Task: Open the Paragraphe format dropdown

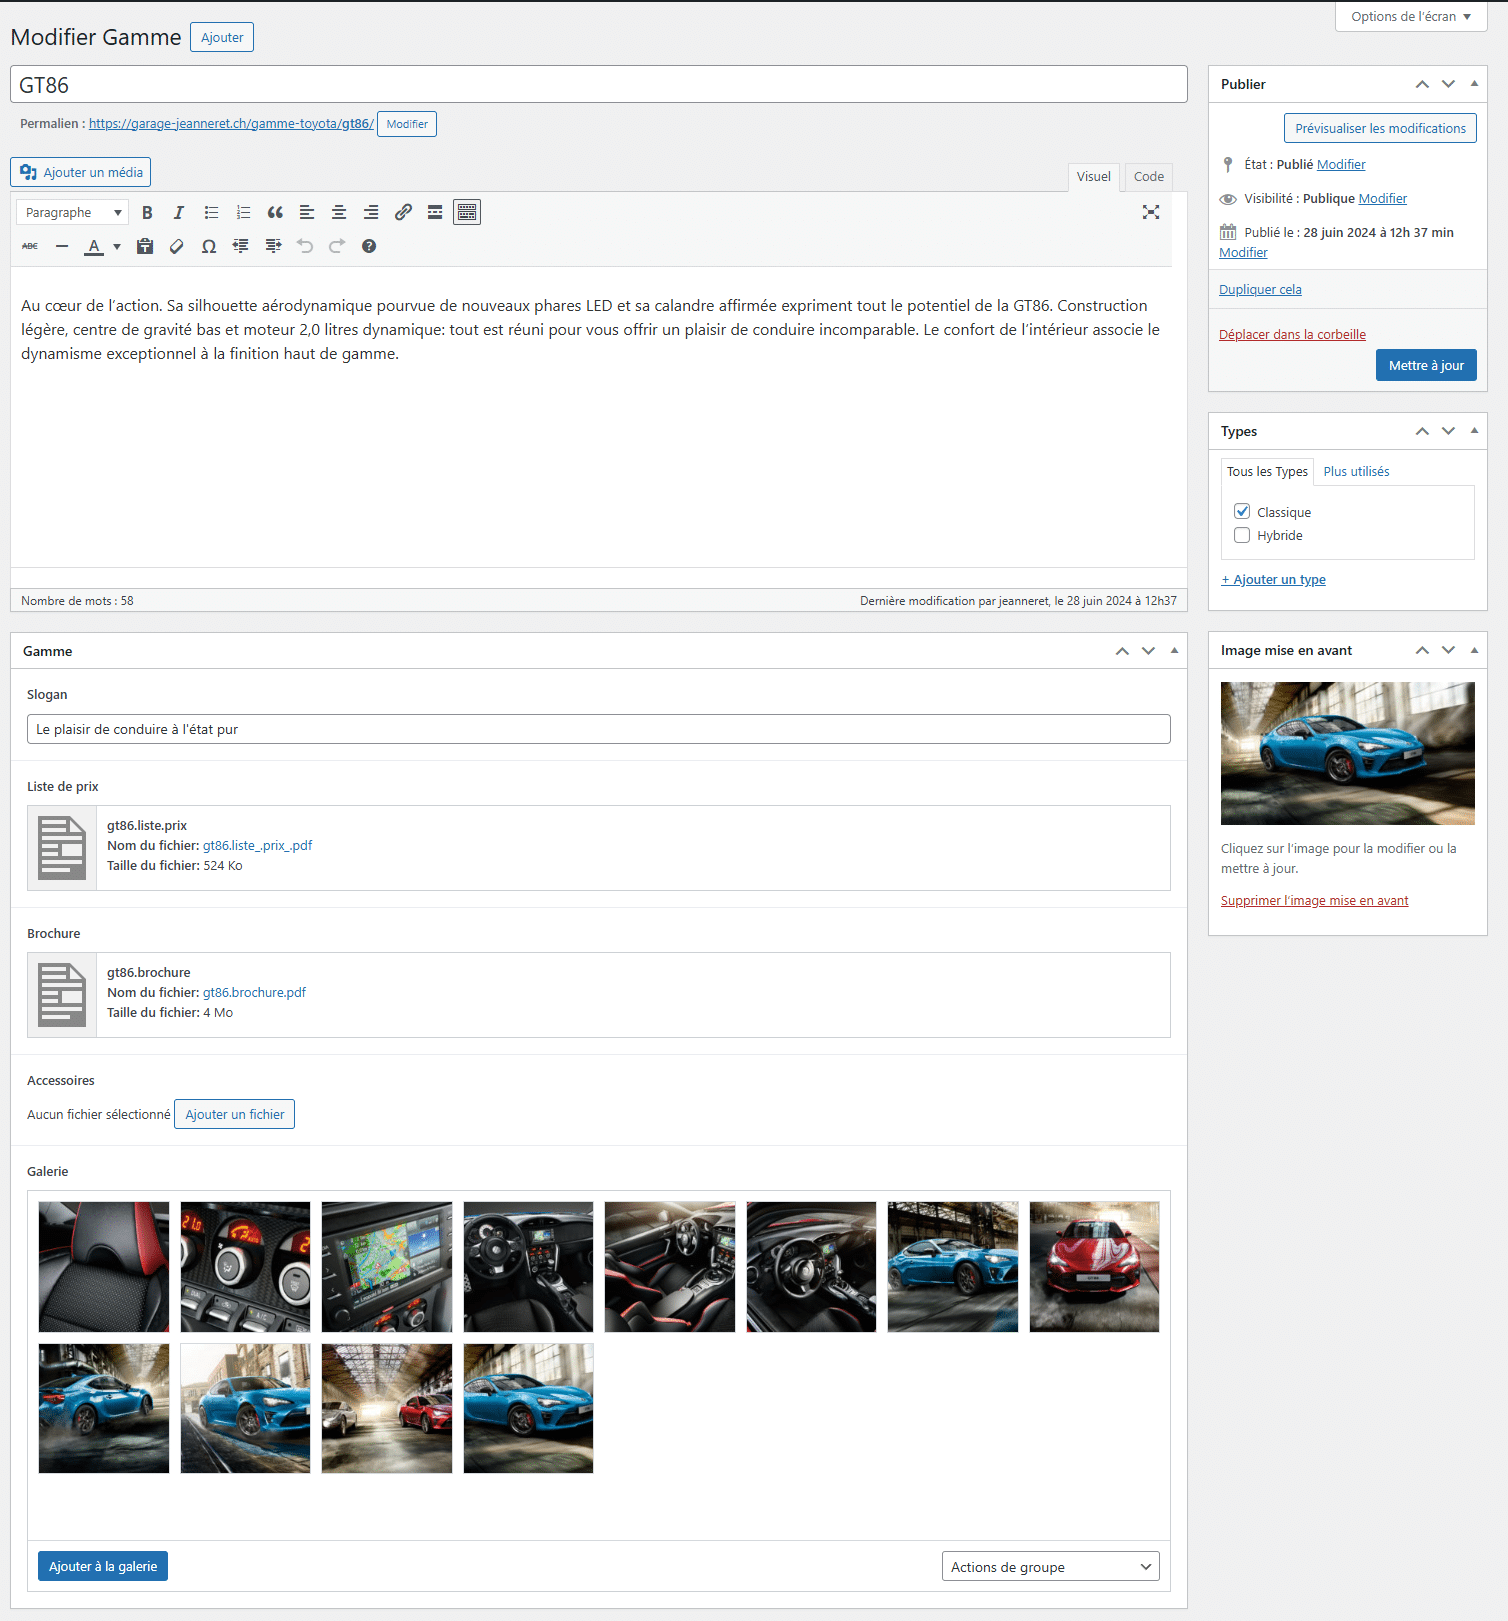Action: [72, 212]
